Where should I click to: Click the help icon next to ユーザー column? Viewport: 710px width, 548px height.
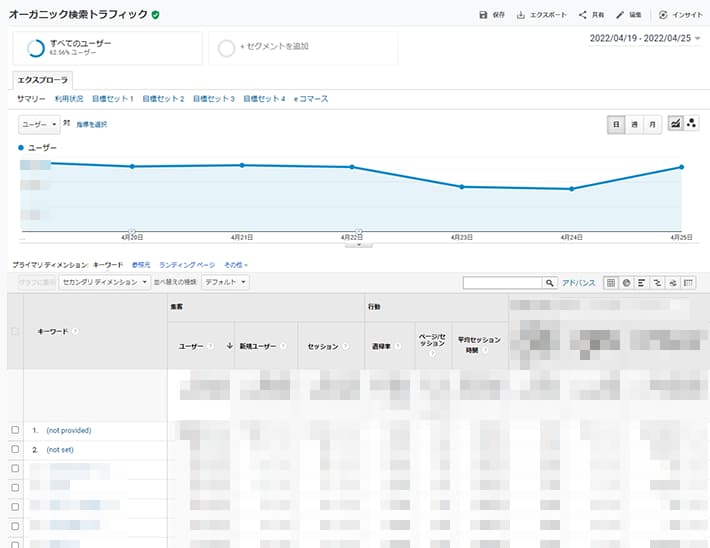(211, 346)
